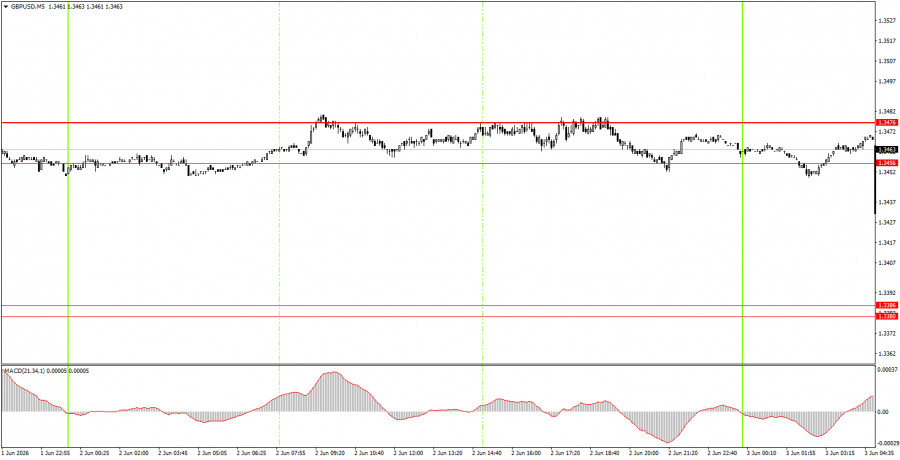900x460 pixels.
Task: Click the 3 Jun 00:10 time label
Action: pos(762,453)
